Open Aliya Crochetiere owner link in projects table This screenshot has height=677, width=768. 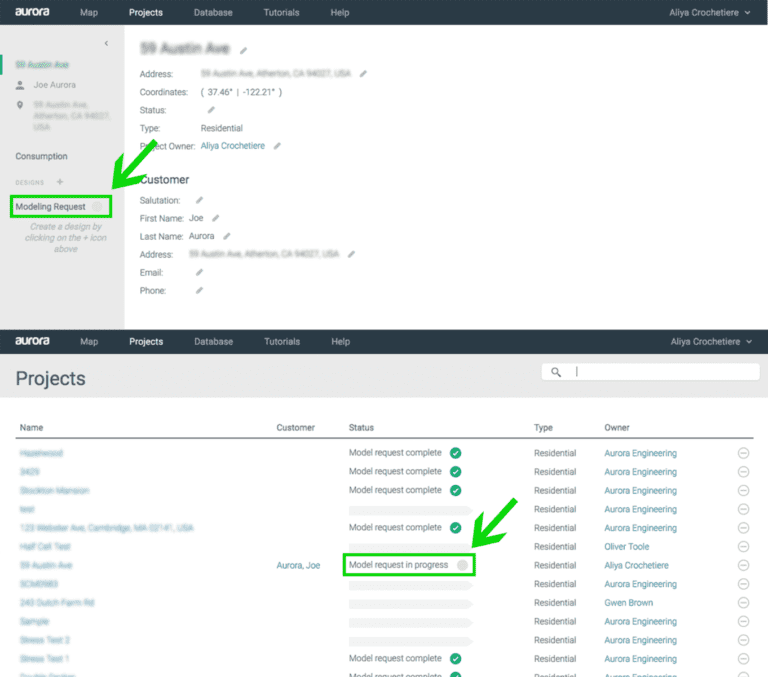[636, 565]
